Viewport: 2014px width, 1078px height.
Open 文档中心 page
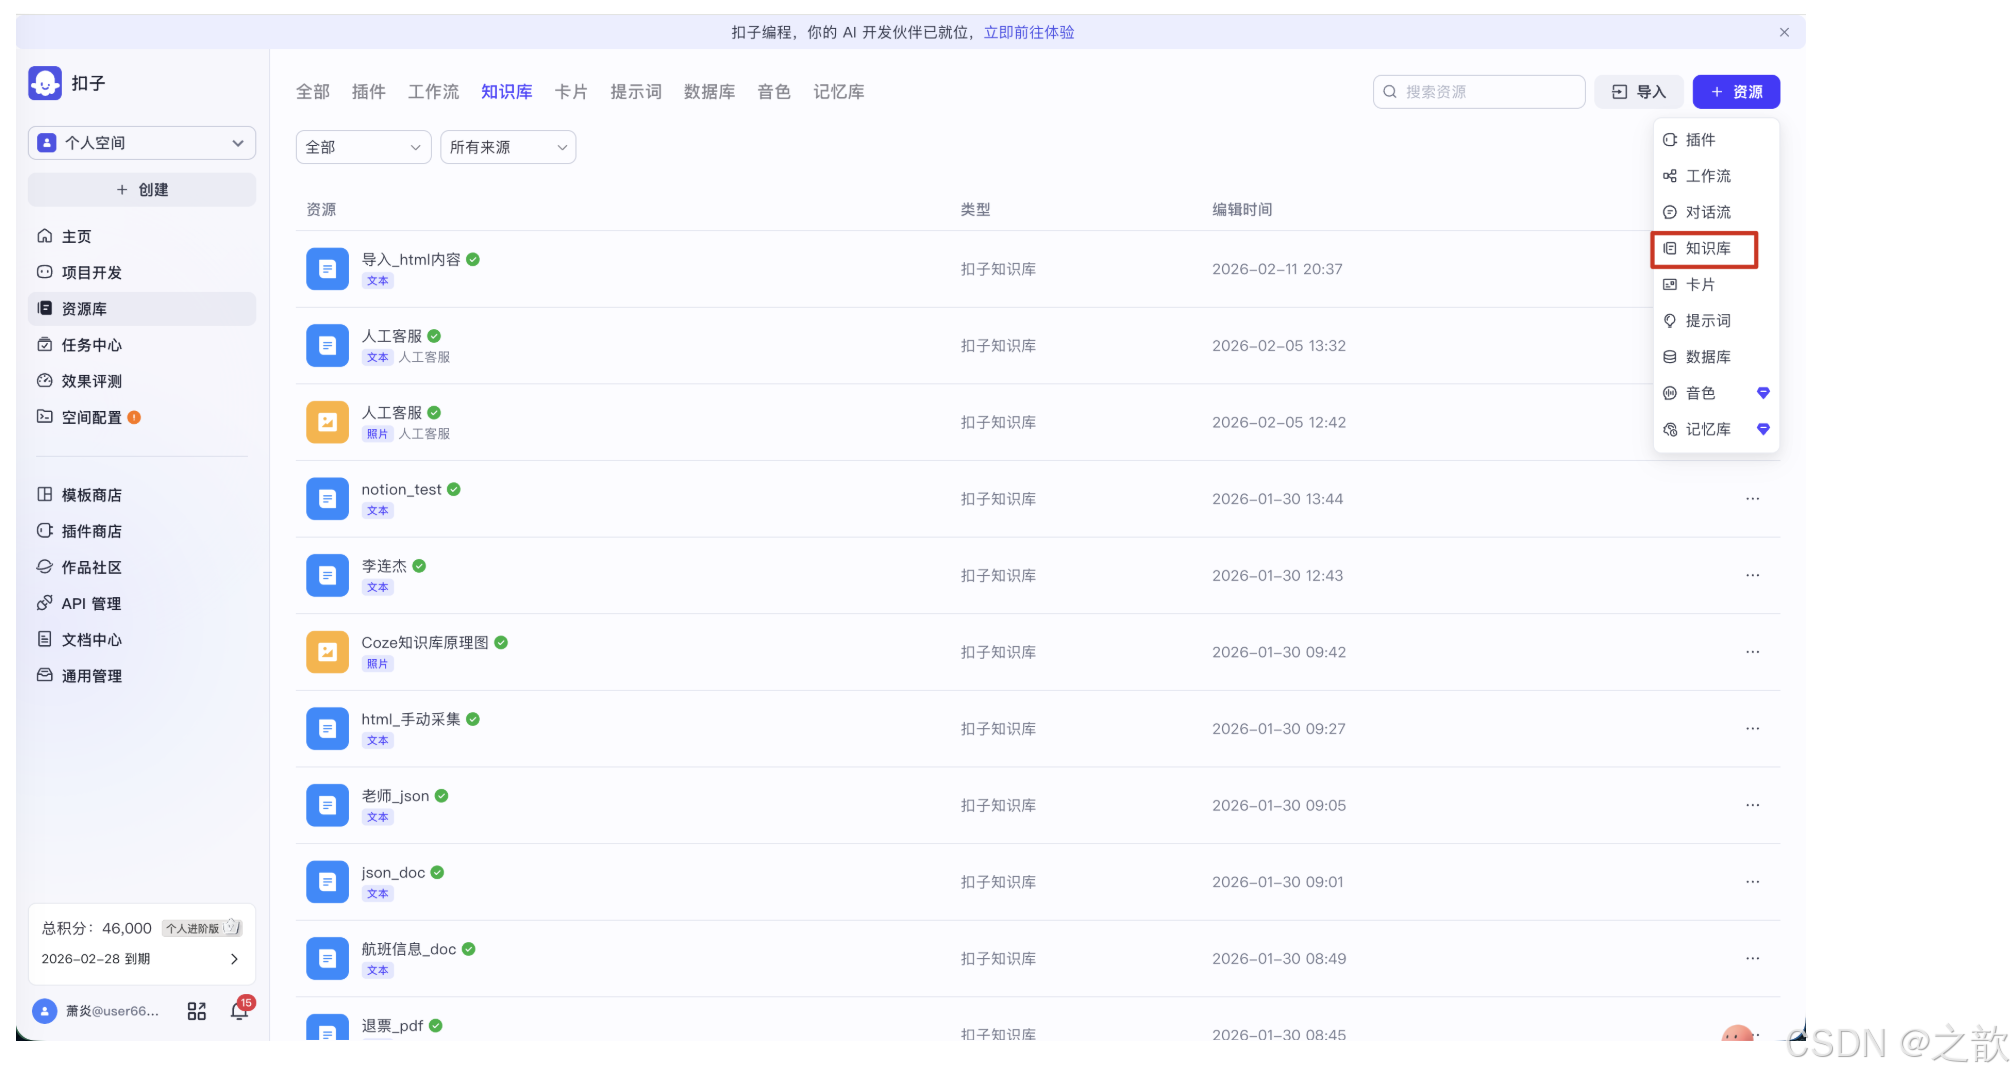click(141, 640)
